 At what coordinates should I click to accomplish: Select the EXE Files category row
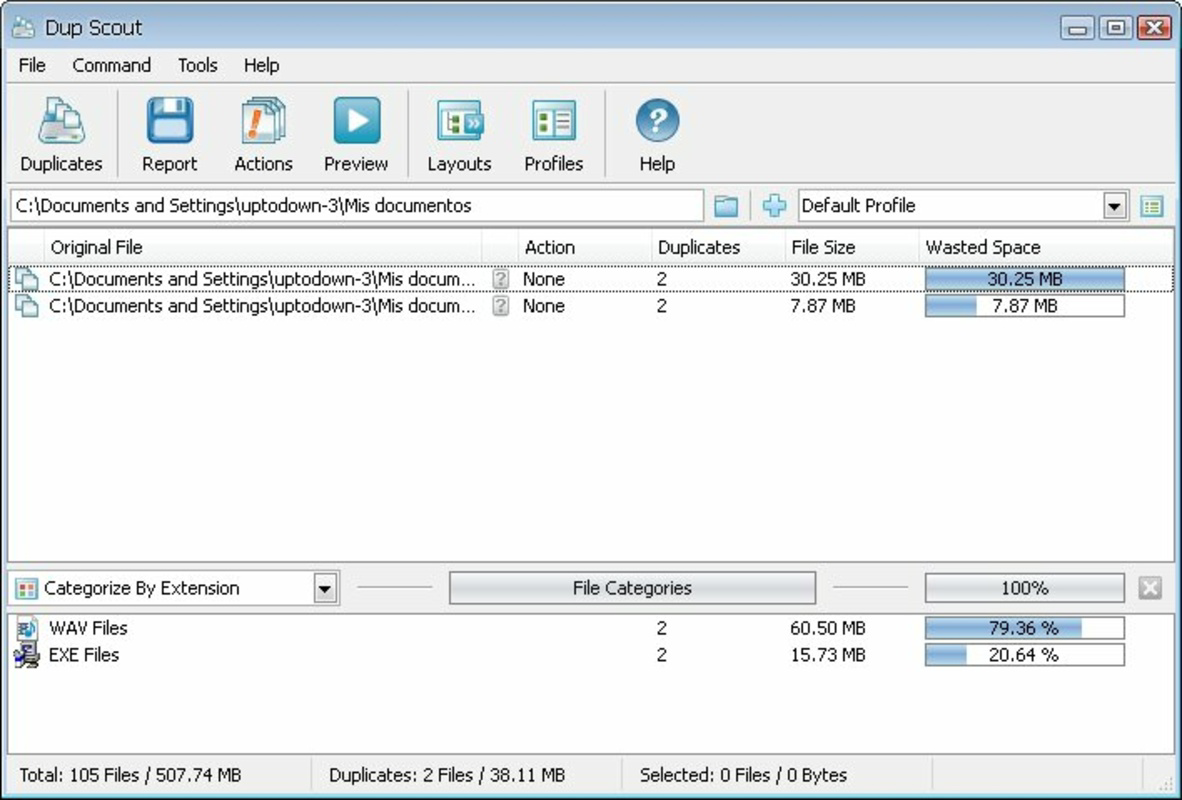click(x=591, y=654)
